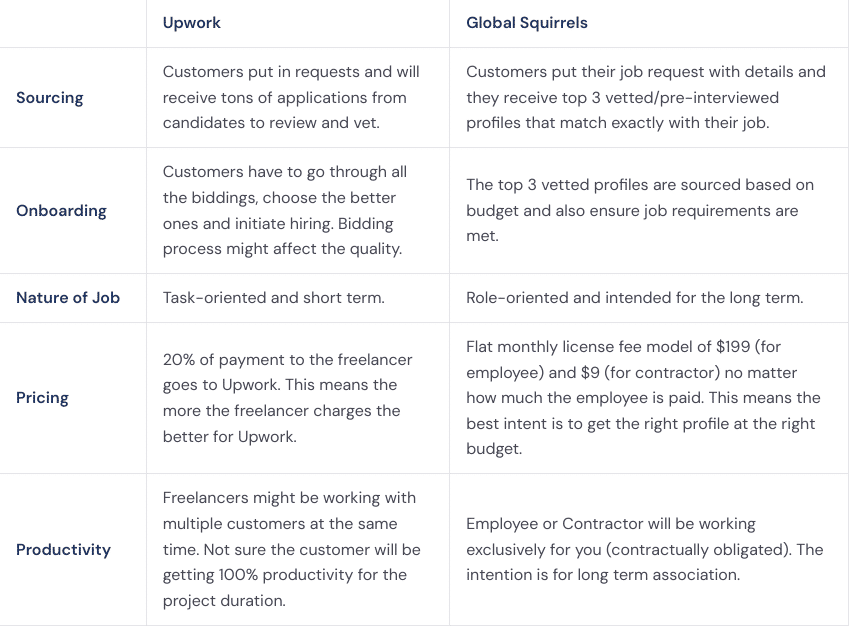This screenshot has width=849, height=626.
Task: Select the Sourcing row label
Action: [50, 98]
